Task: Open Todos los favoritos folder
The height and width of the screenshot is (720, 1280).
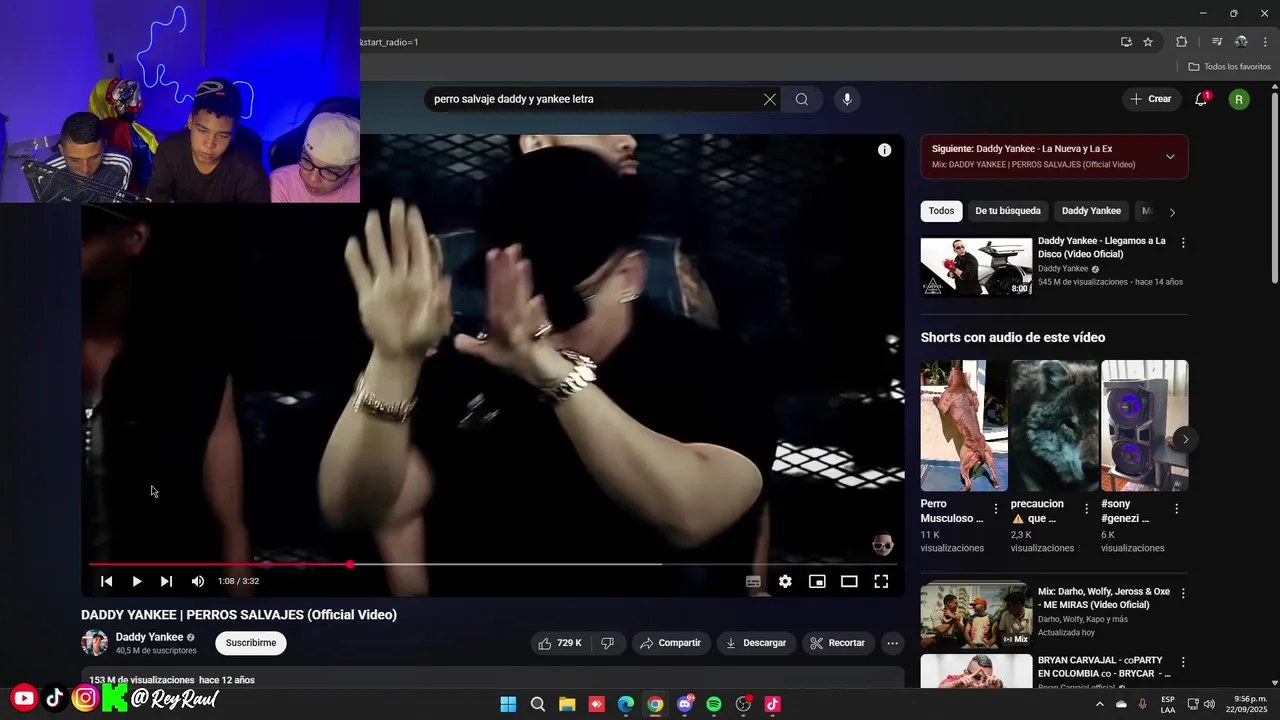Action: (x=1229, y=67)
